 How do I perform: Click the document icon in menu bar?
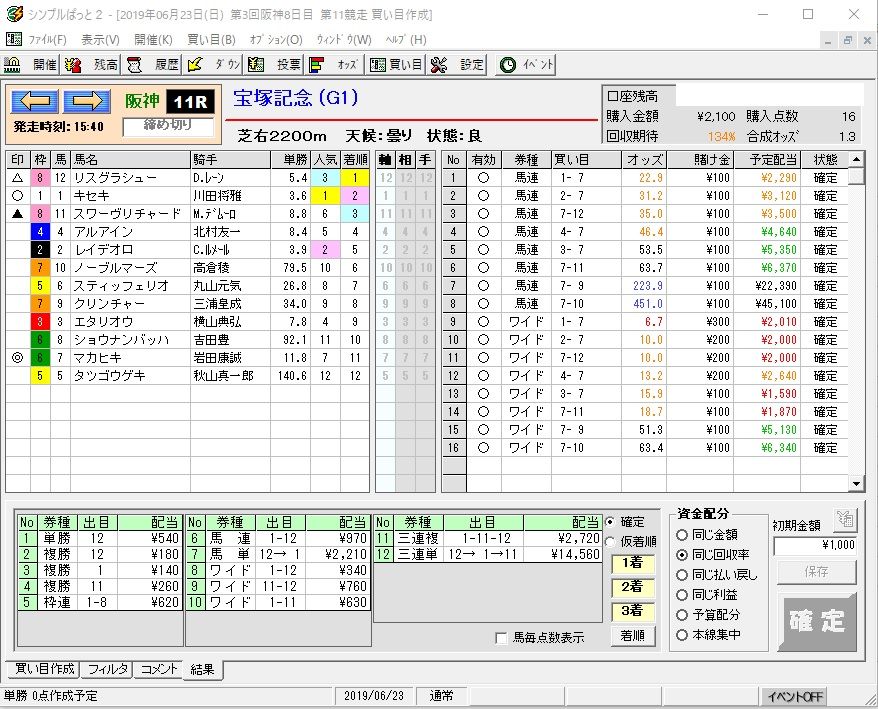pyautogui.click(x=14, y=39)
